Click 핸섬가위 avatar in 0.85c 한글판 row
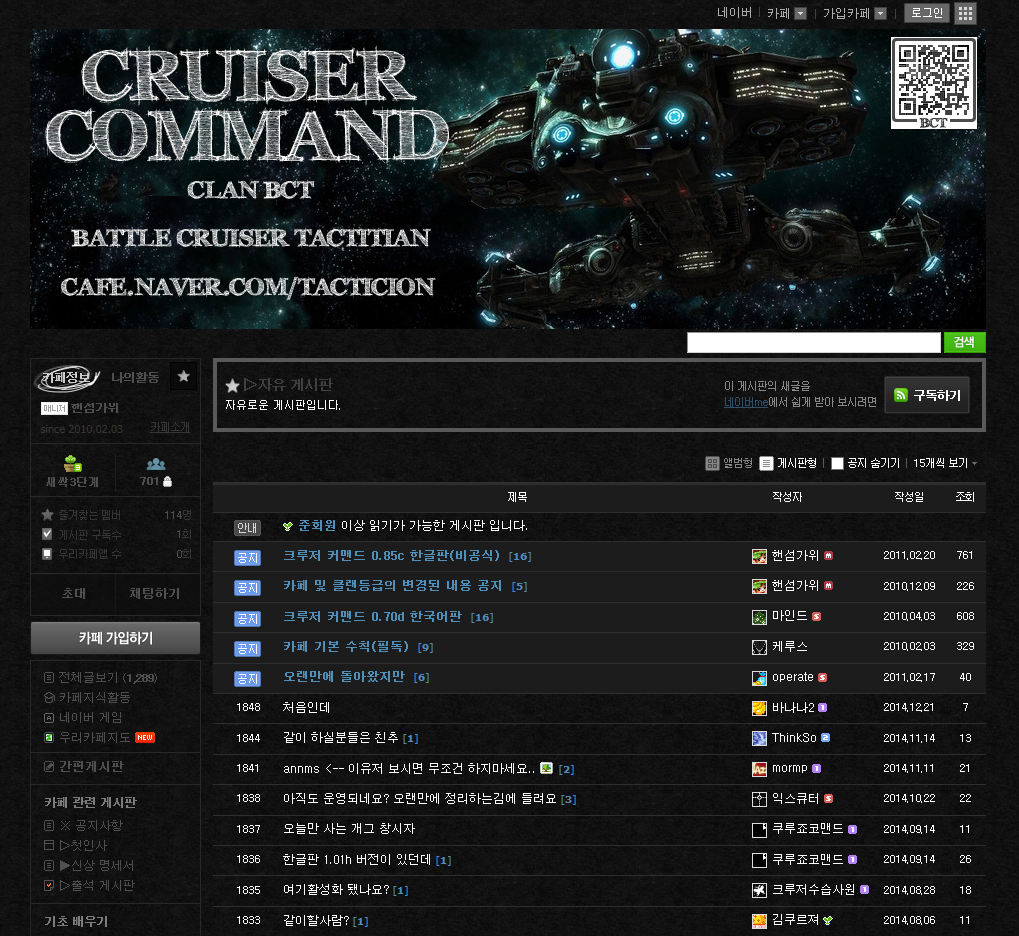Image resolution: width=1019 pixels, height=936 pixels. pyautogui.click(x=759, y=556)
